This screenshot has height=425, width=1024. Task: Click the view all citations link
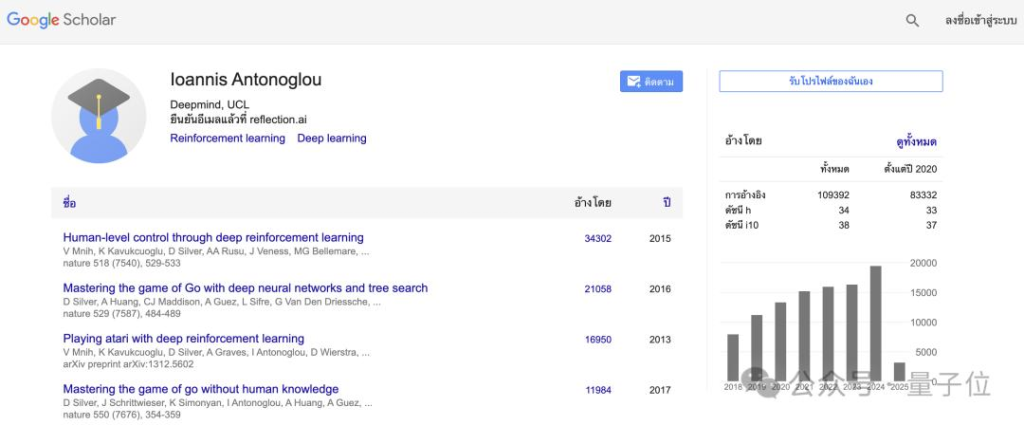point(916,142)
